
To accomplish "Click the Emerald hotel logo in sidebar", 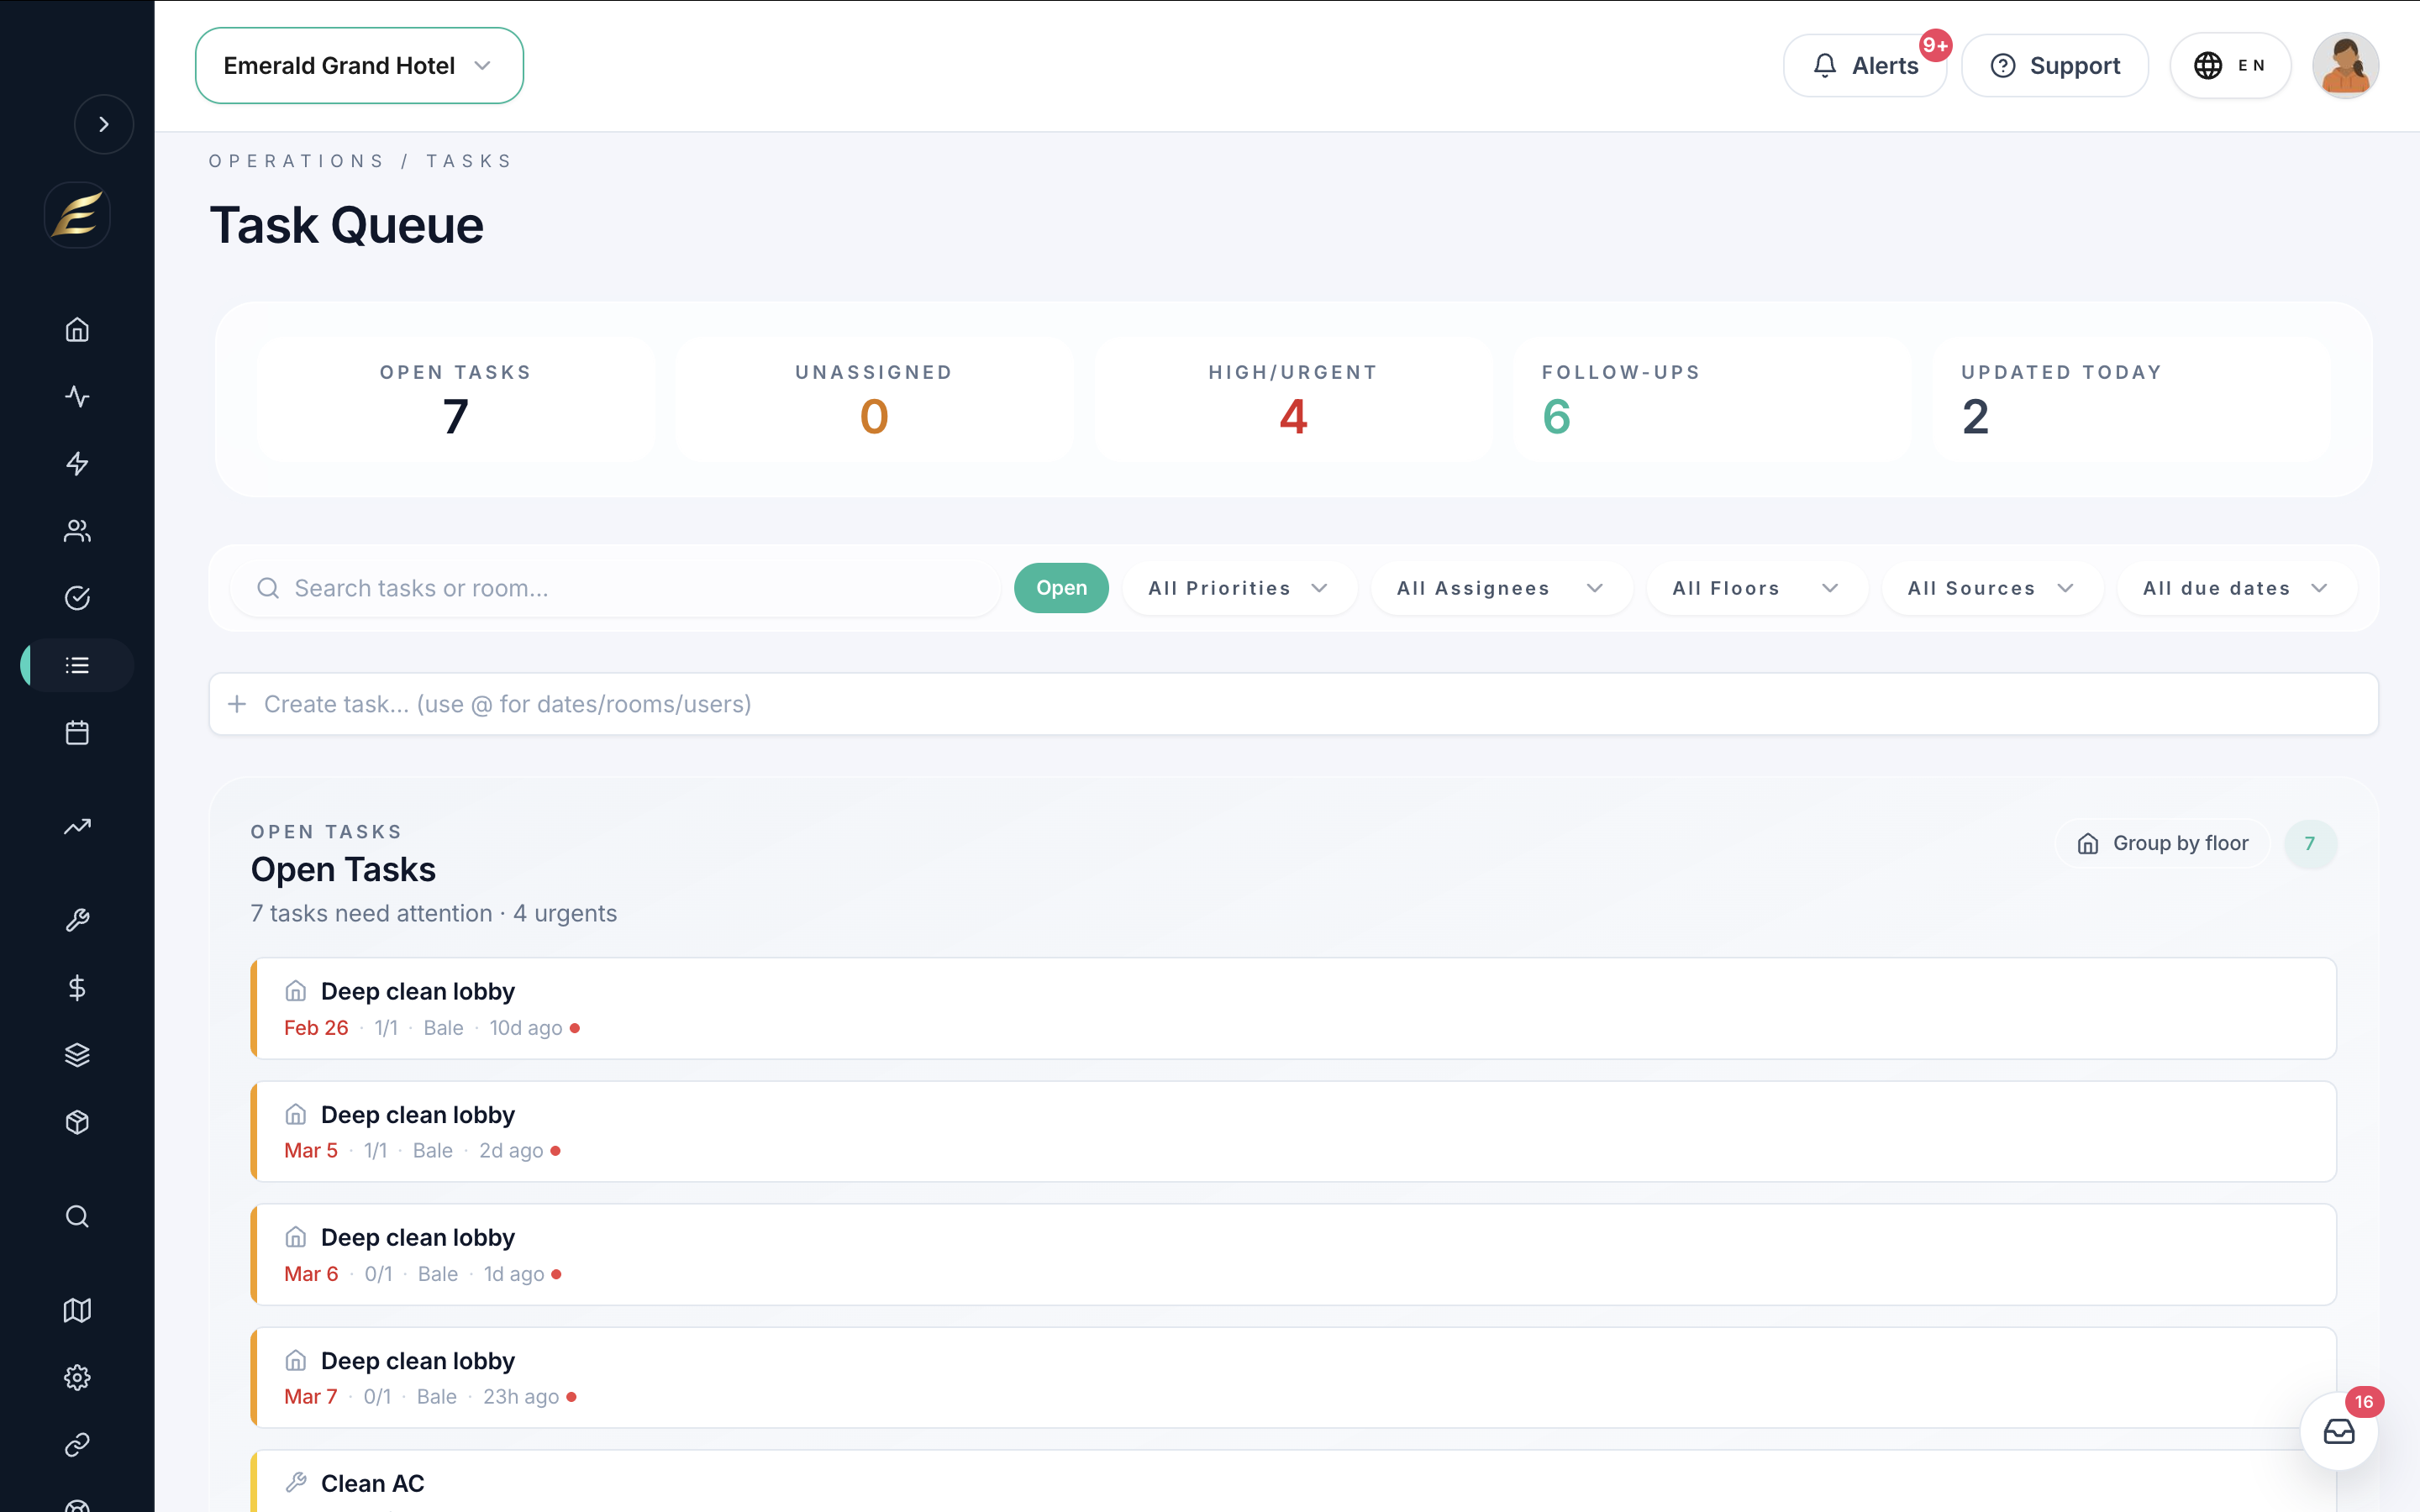I will click(77, 215).
